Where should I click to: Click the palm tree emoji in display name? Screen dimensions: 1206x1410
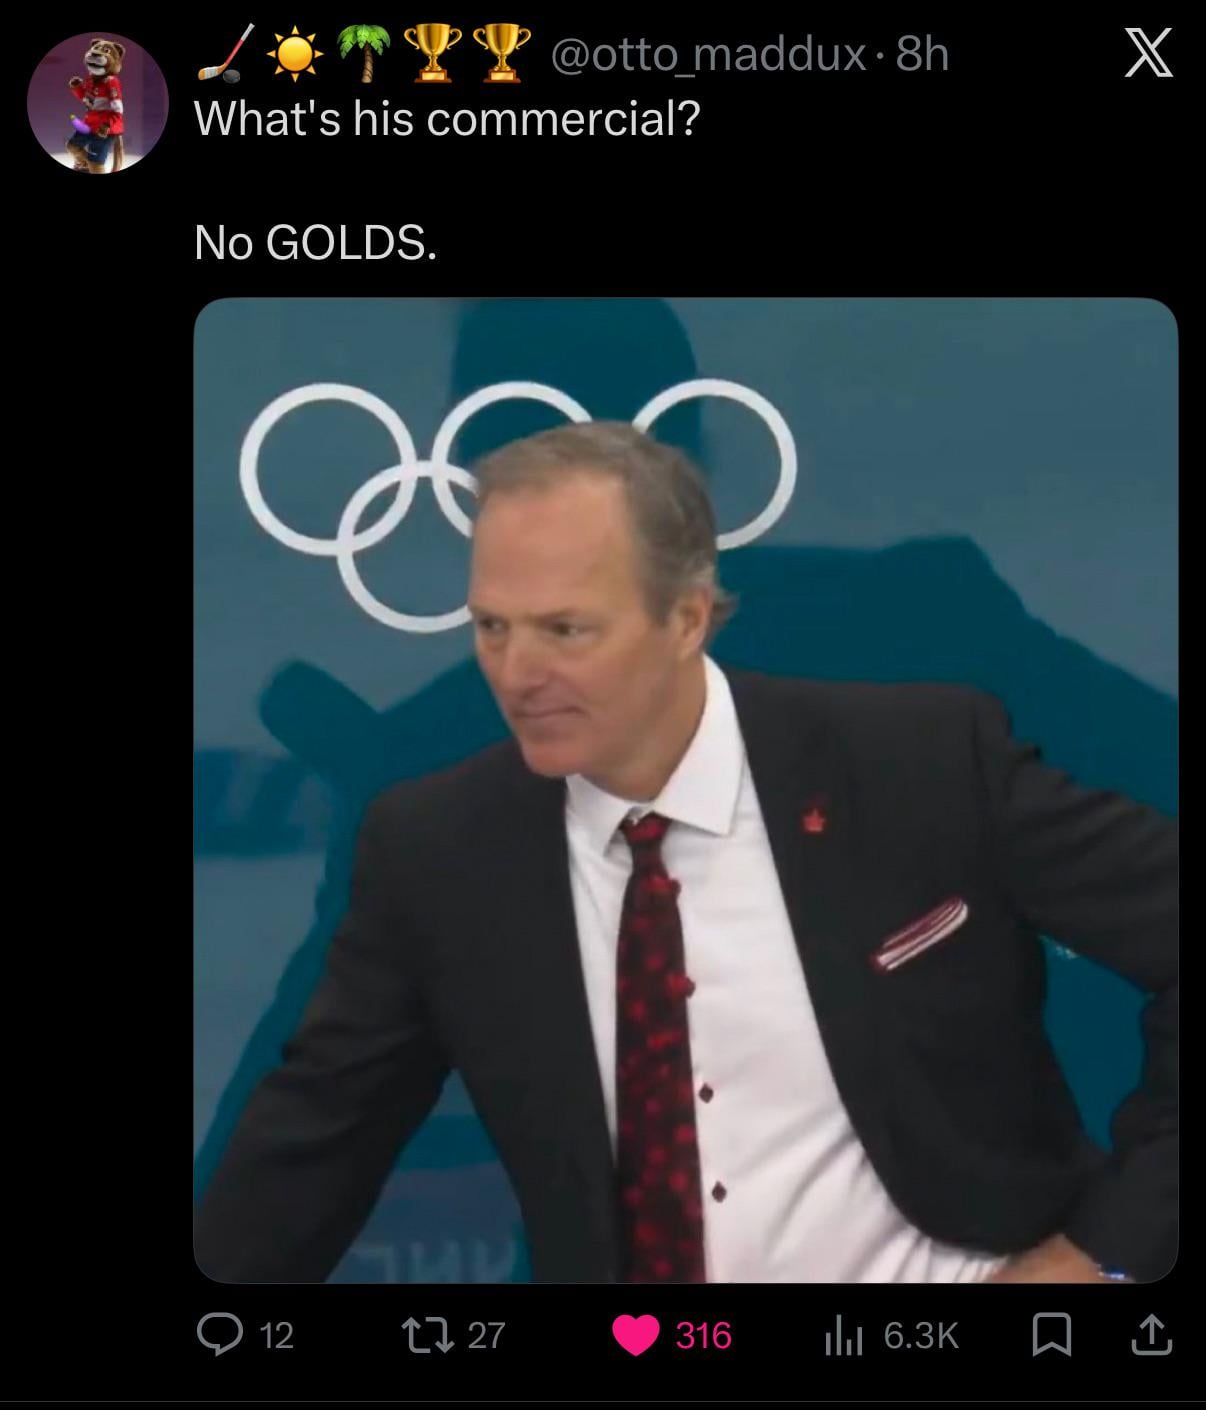click(361, 55)
